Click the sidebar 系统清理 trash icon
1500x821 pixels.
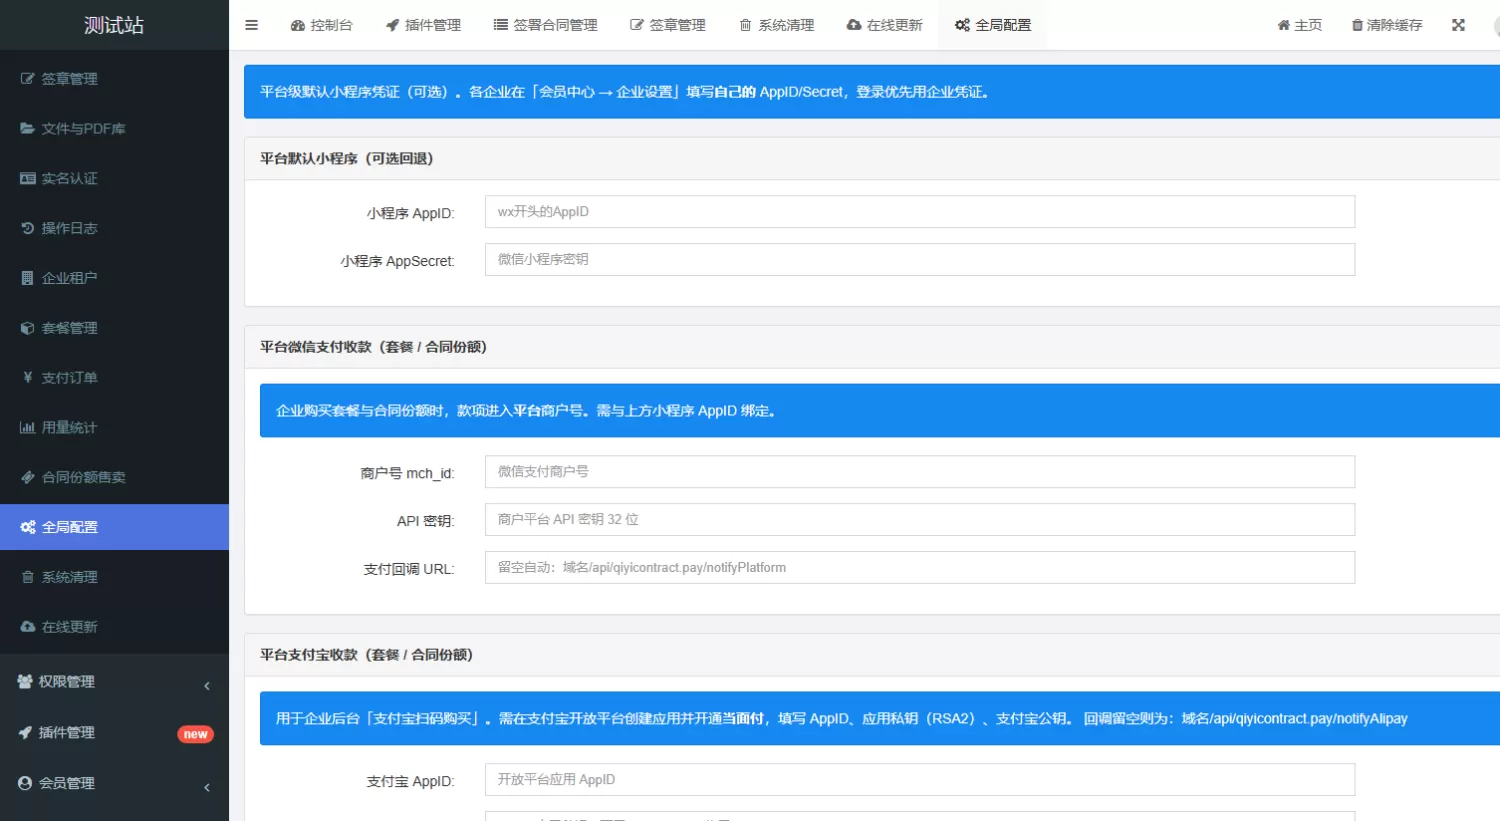28,578
